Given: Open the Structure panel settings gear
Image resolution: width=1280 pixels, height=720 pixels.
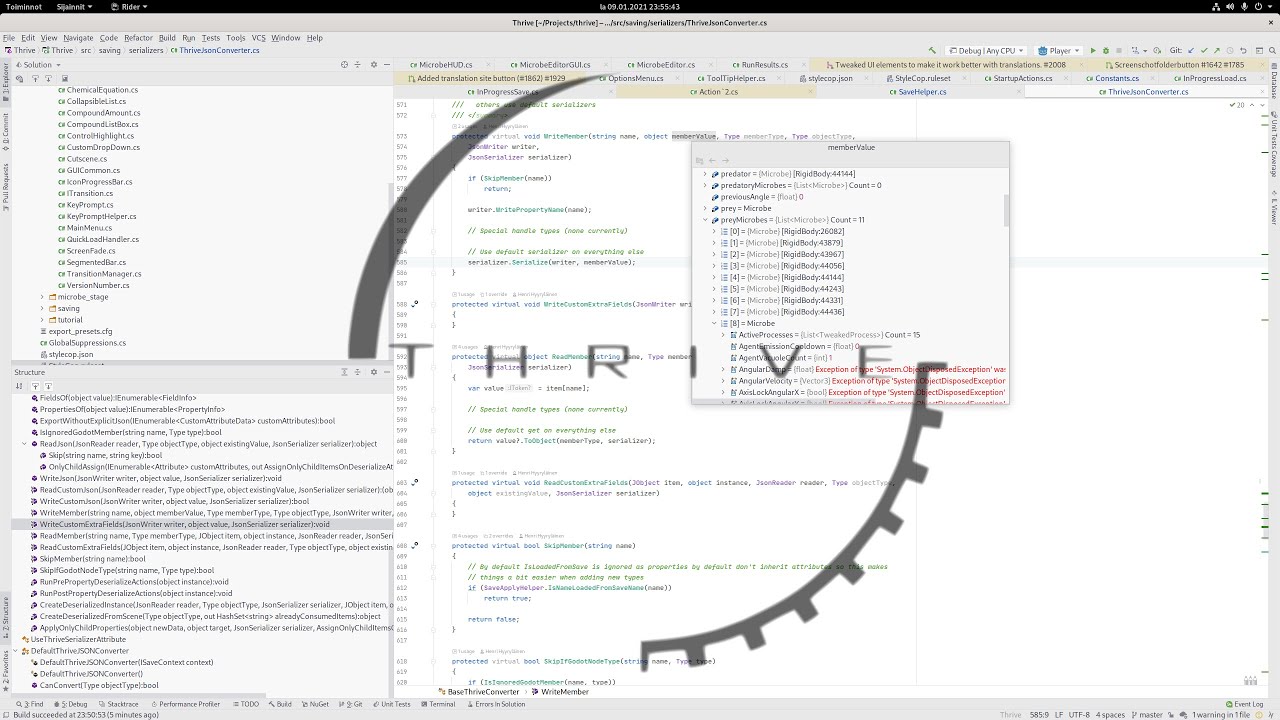Looking at the screenshot, I should pyautogui.click(x=374, y=372).
